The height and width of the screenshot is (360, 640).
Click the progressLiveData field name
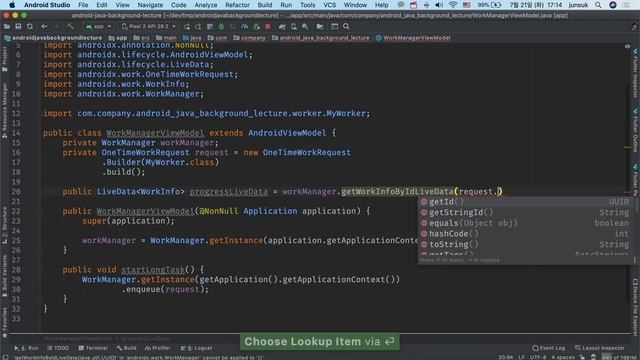click(x=229, y=192)
